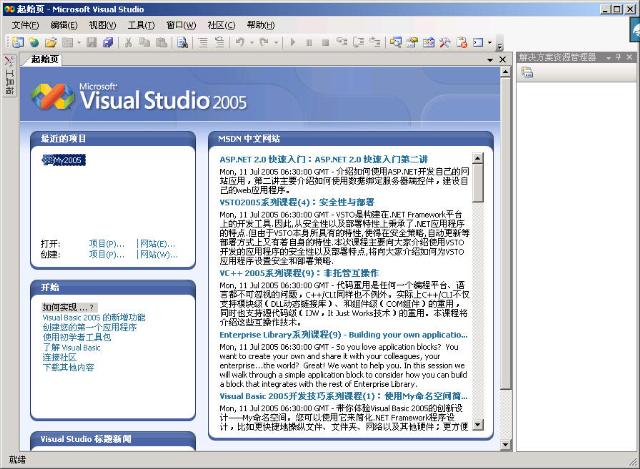This screenshot has width=640, height=469.
Task: Click MSDN news list scroll down arrow
Action: coord(478,425)
